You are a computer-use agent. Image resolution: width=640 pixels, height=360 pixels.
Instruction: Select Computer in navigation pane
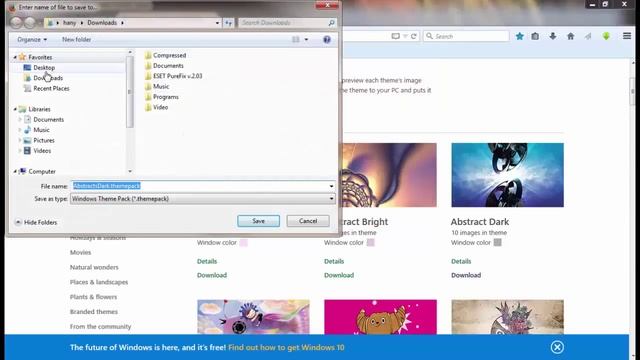click(x=42, y=171)
